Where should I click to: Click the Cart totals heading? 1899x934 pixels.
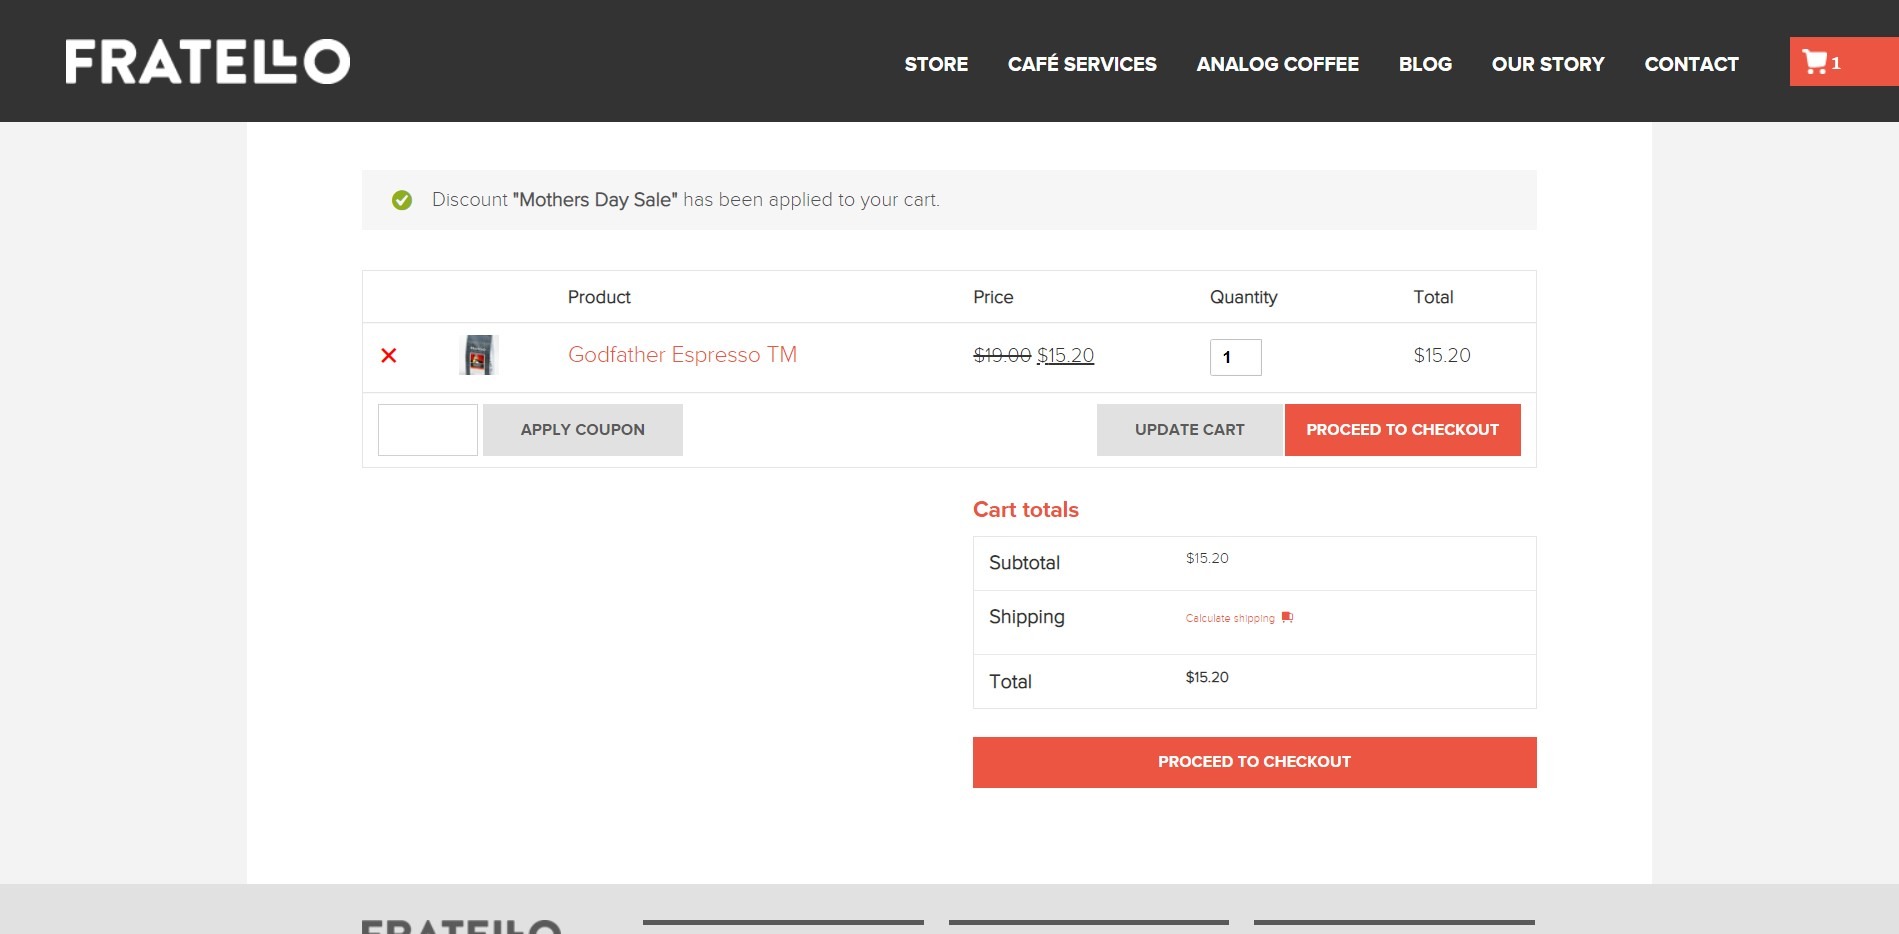tap(1026, 510)
